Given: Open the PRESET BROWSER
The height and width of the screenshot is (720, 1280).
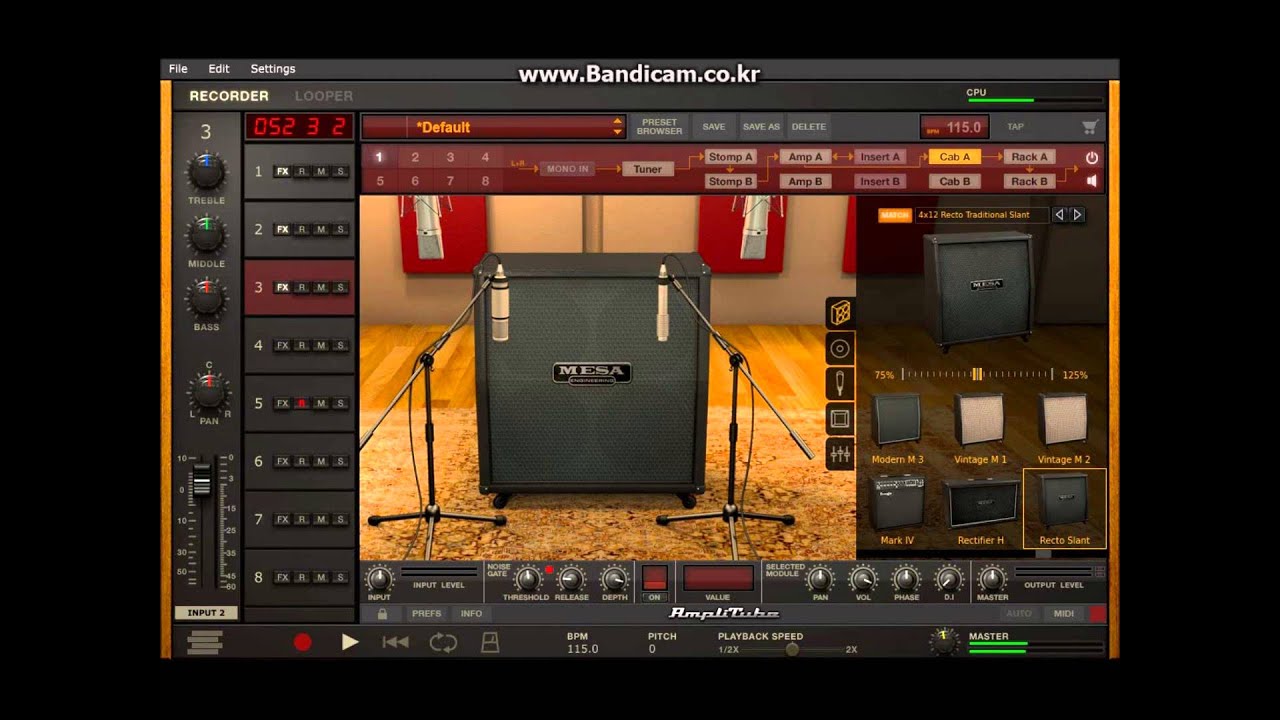Looking at the screenshot, I should click(660, 127).
